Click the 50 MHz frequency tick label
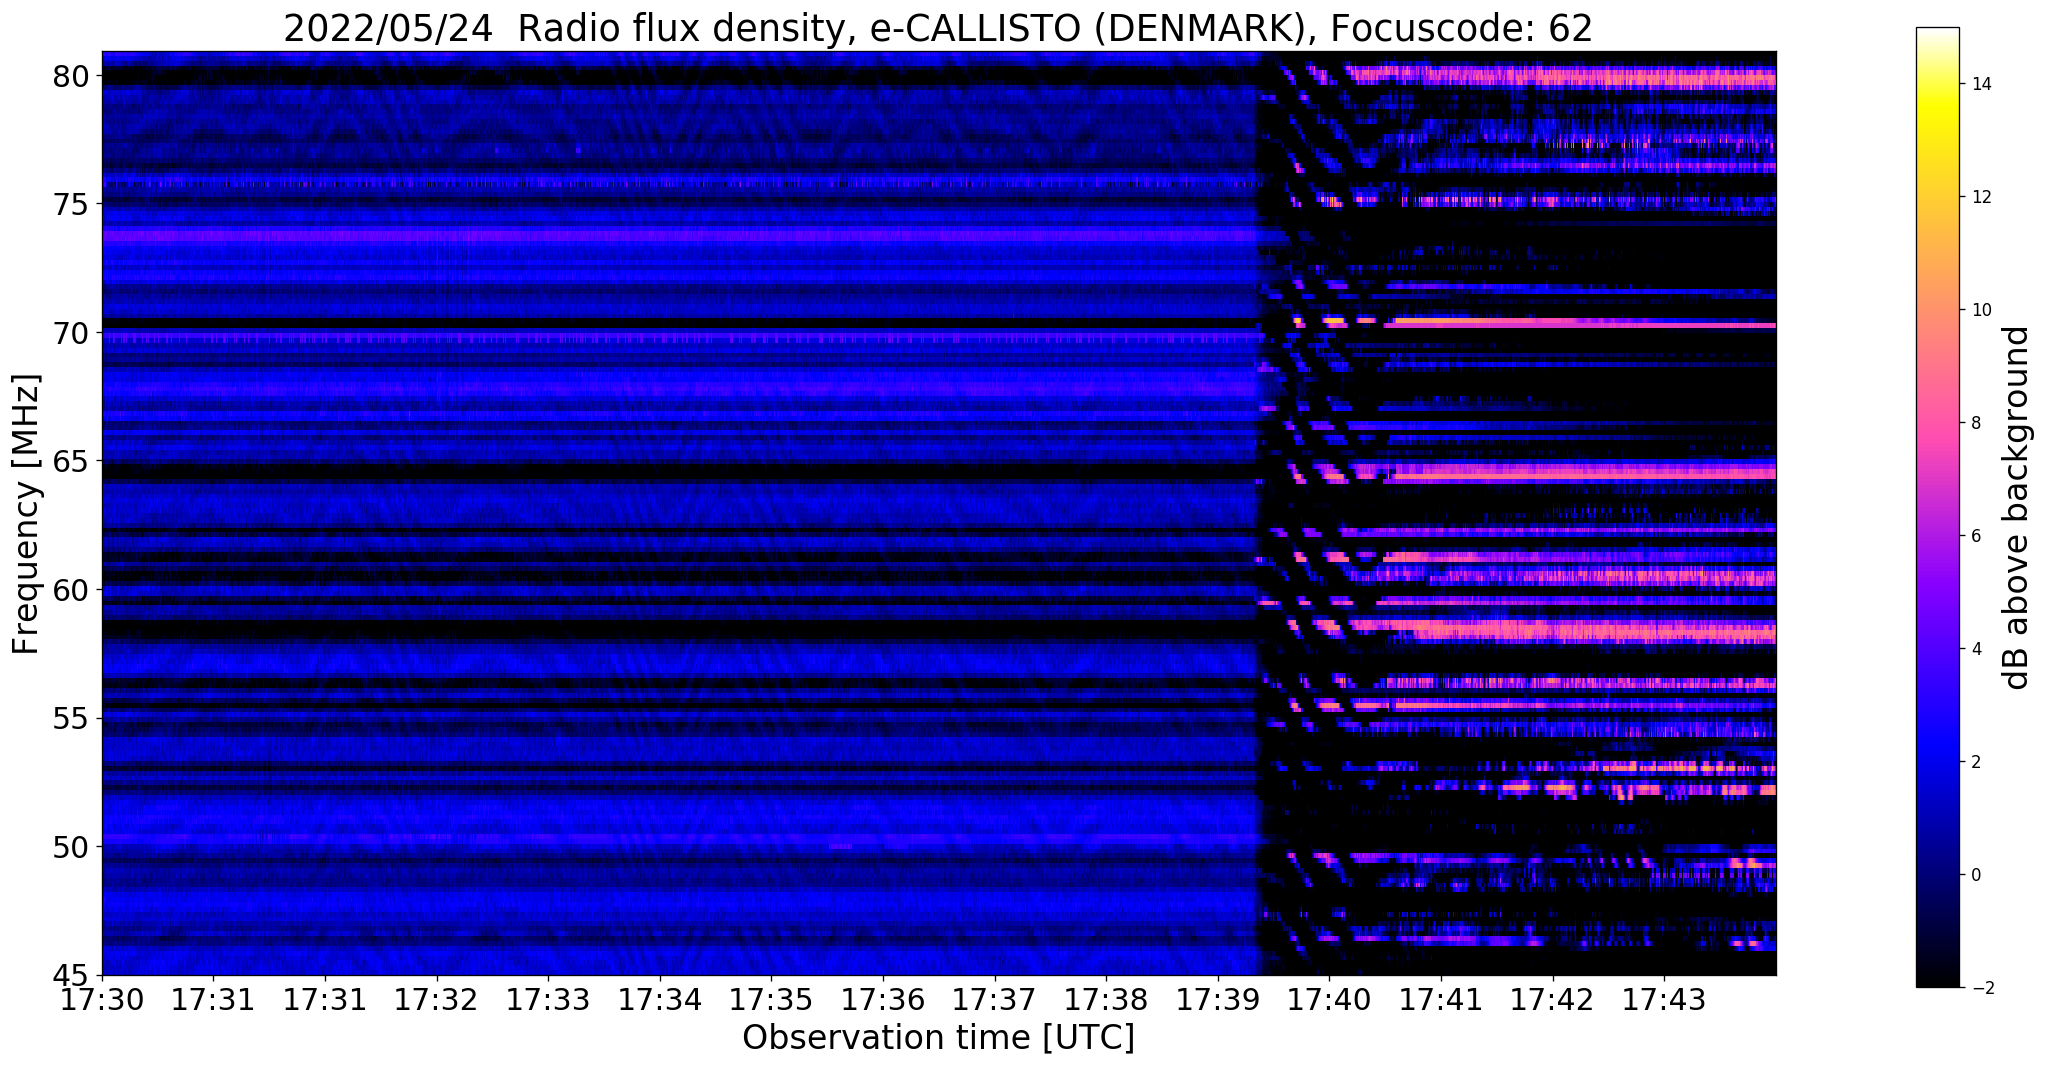This screenshot has width=2047, height=1067. point(72,847)
